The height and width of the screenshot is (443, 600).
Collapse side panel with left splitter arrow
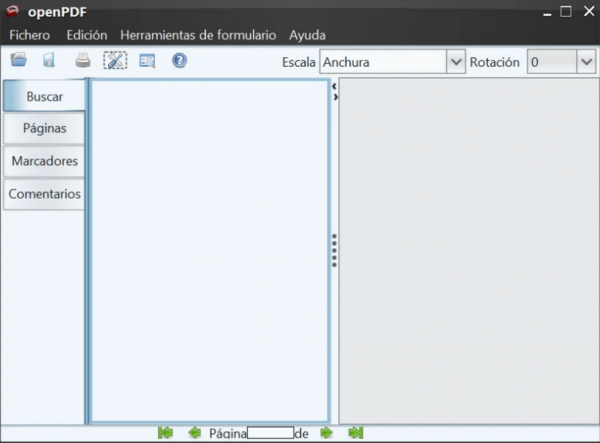click(334, 86)
